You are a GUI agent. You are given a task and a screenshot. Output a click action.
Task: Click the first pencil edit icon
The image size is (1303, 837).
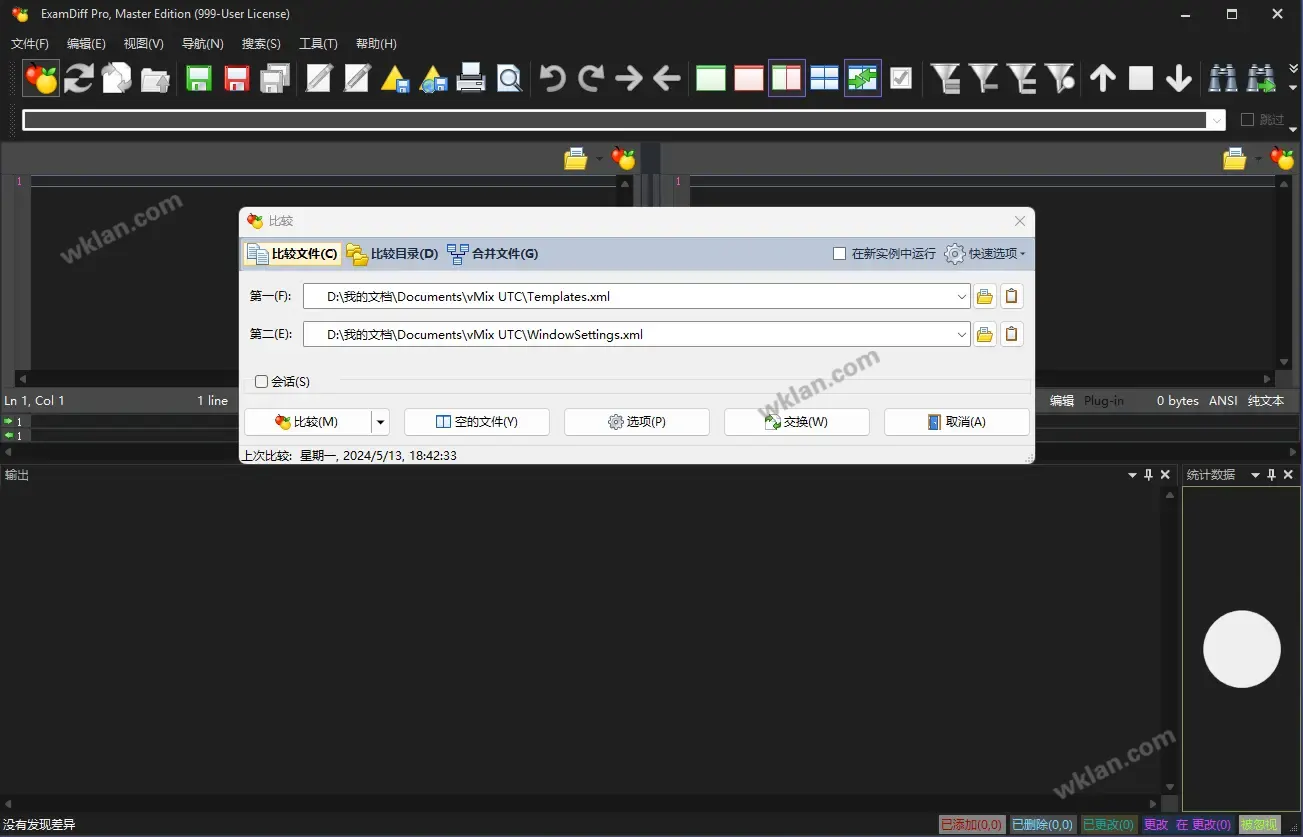(x=319, y=78)
